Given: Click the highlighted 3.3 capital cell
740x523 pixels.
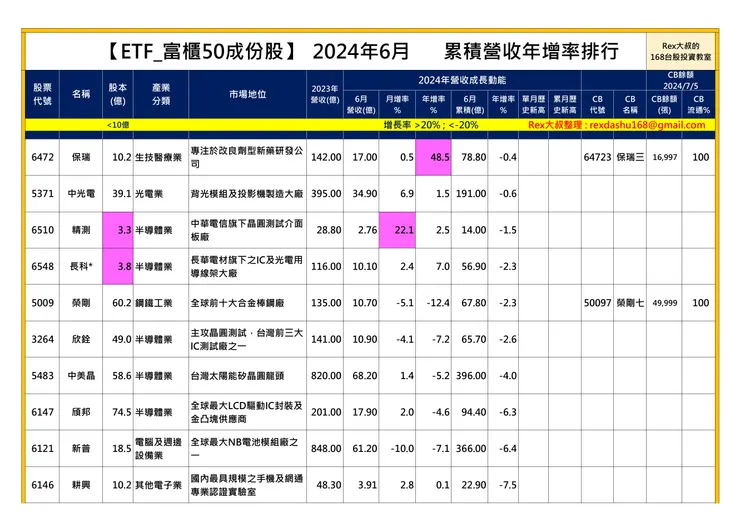Looking at the screenshot, I should click(x=118, y=230).
